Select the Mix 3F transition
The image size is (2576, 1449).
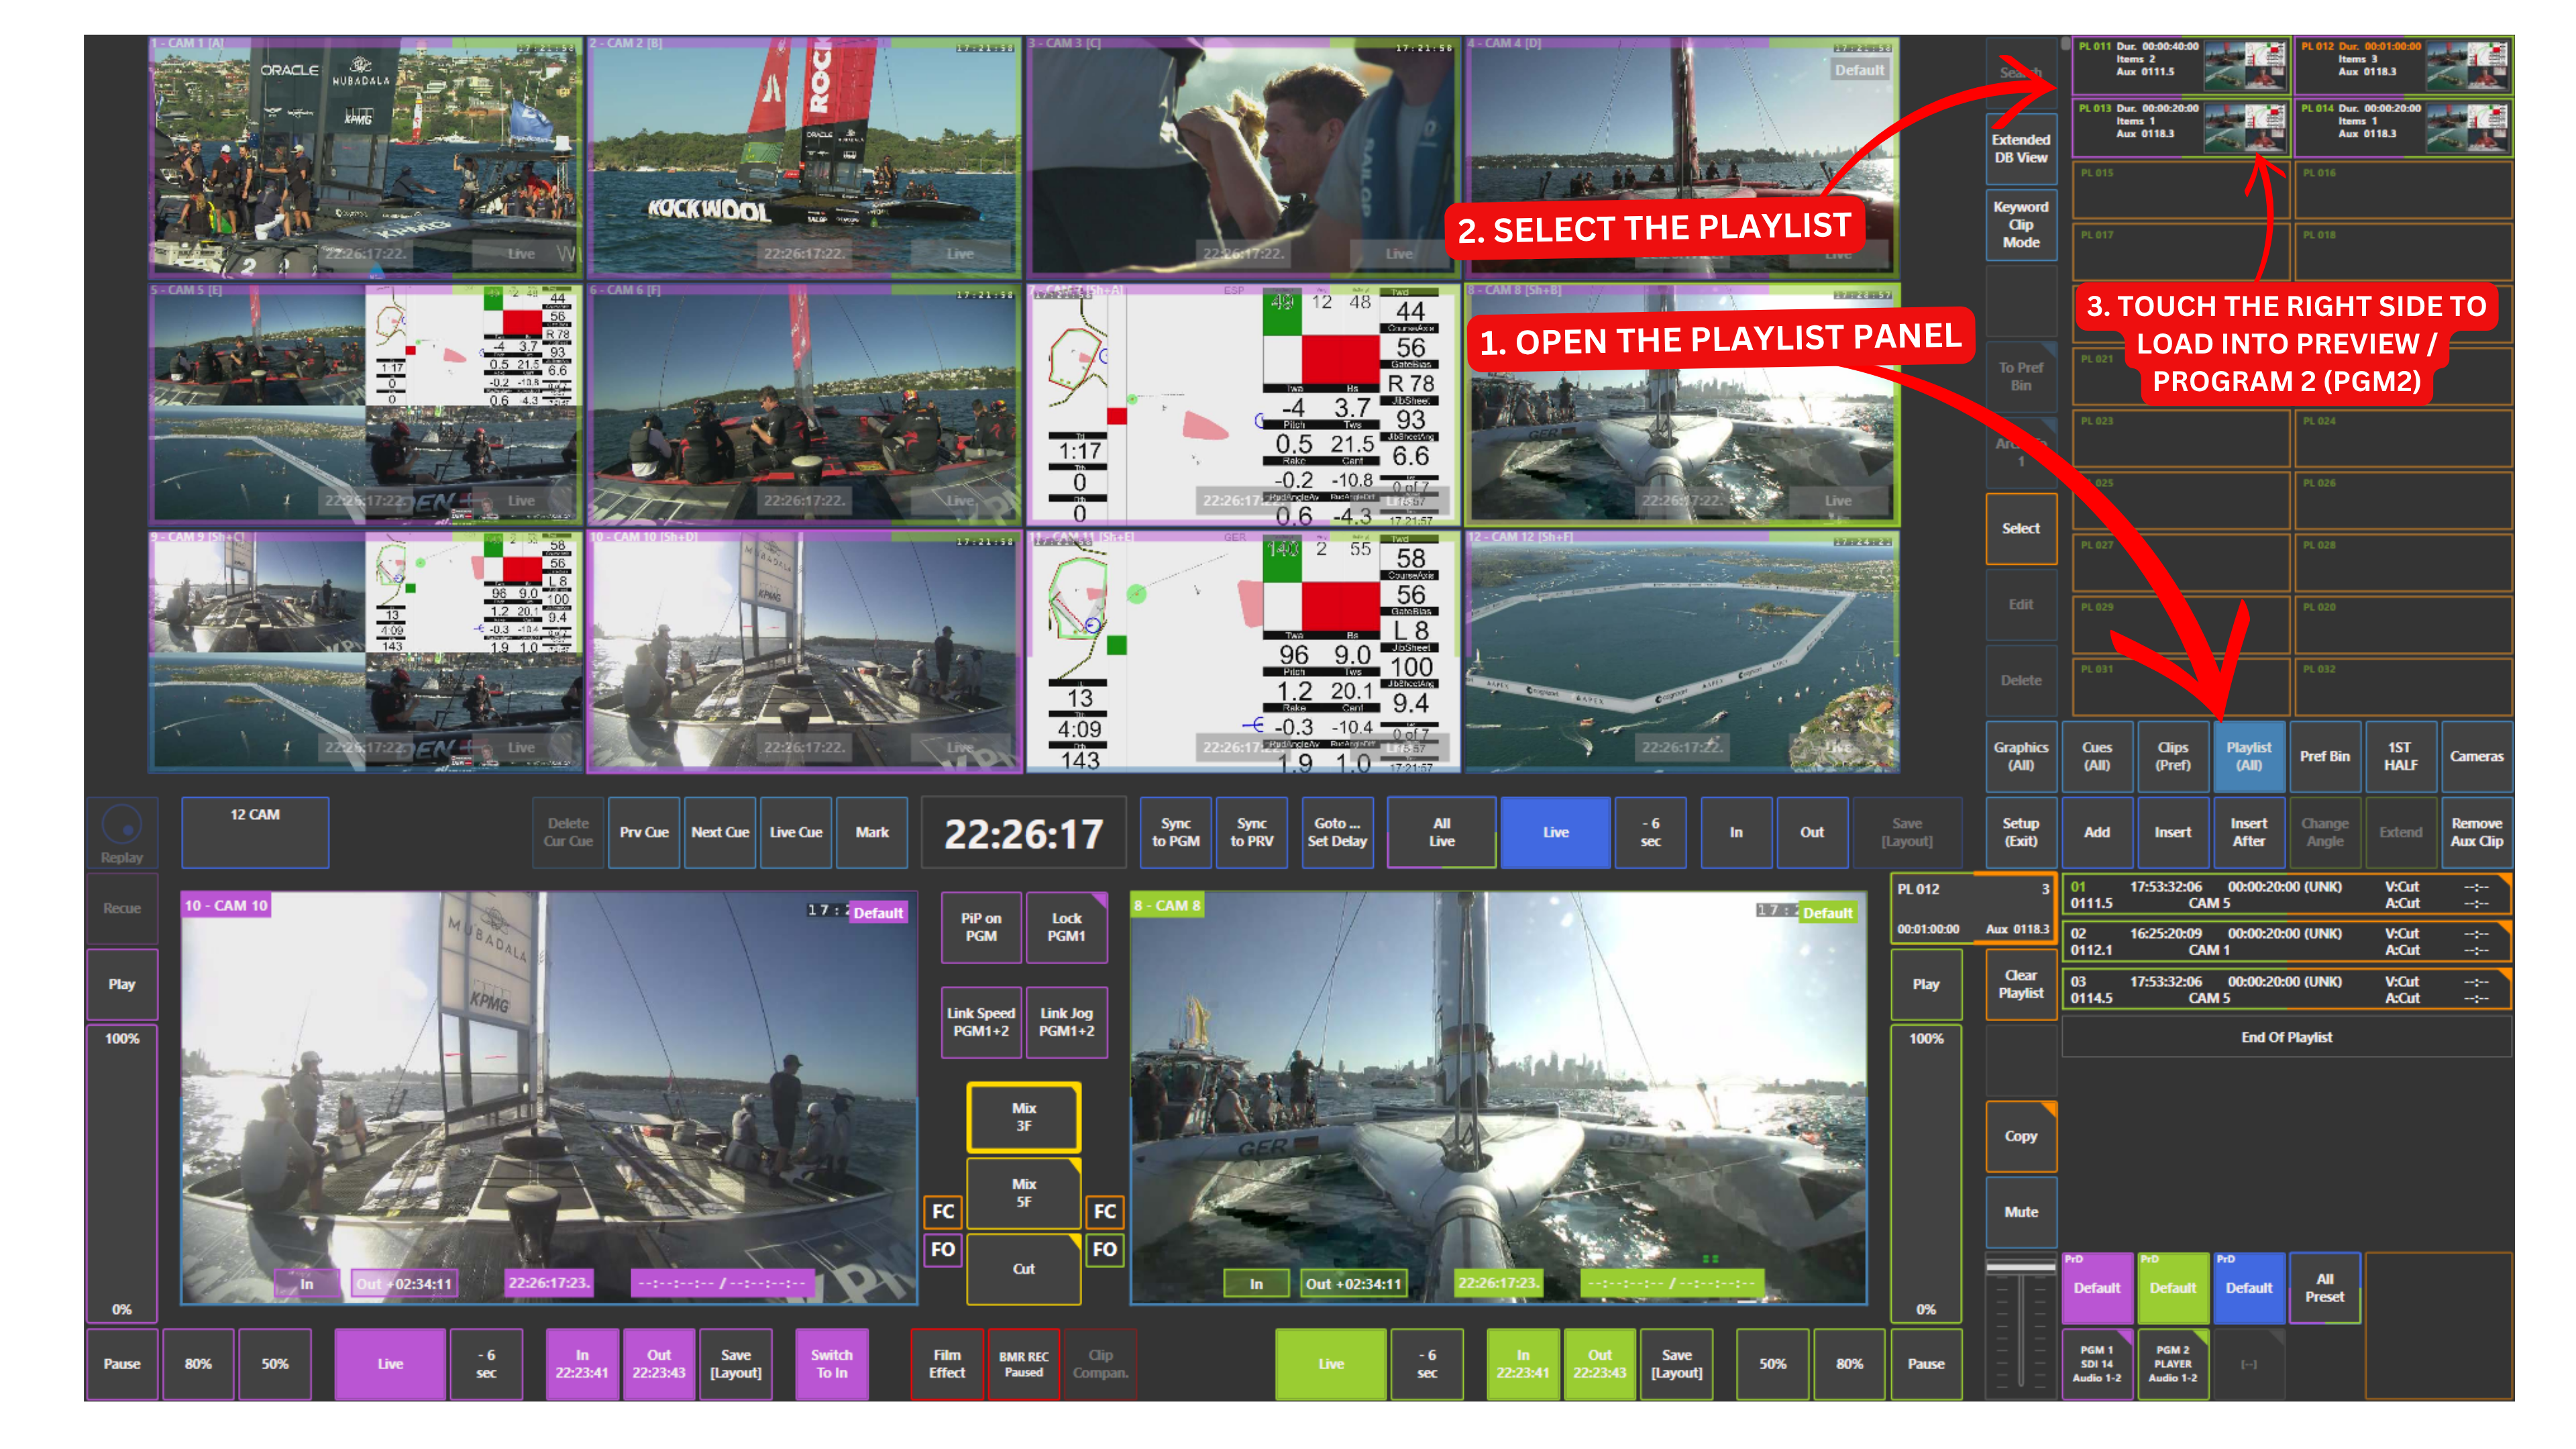pos(1024,1117)
